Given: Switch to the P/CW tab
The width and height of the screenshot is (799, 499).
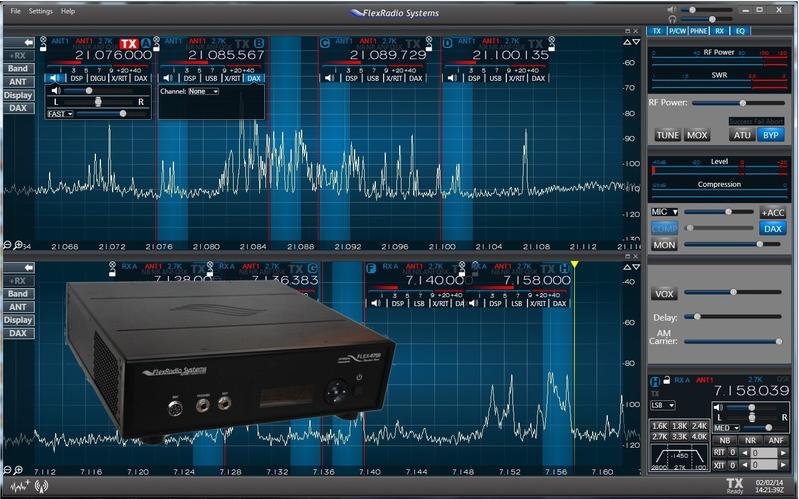Looking at the screenshot, I should click(677, 31).
